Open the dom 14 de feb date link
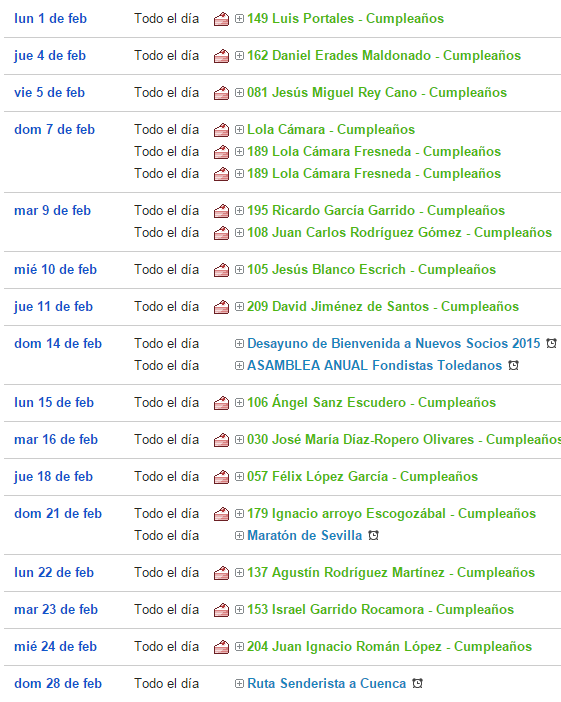Image resolution: width=561 pixels, height=702 pixels. point(58,343)
